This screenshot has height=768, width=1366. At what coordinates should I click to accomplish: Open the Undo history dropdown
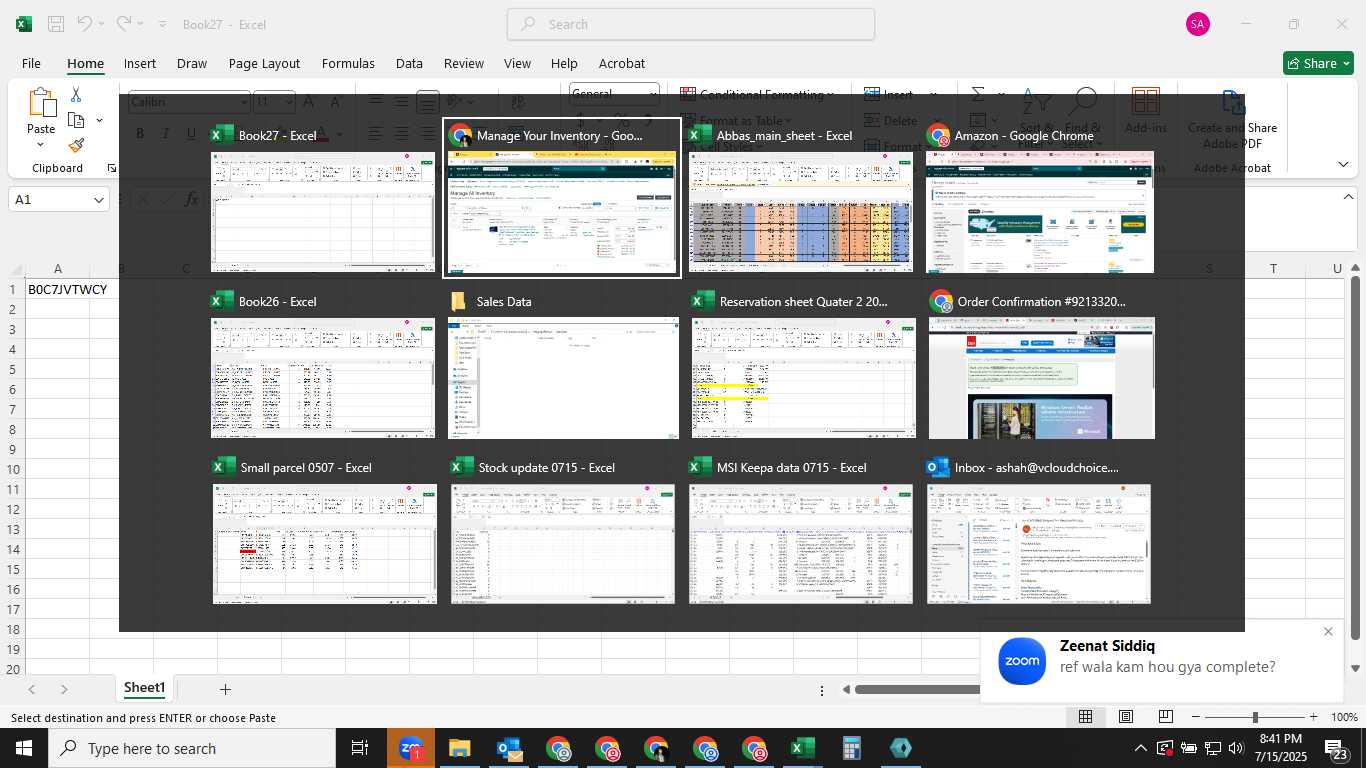tap(103, 24)
